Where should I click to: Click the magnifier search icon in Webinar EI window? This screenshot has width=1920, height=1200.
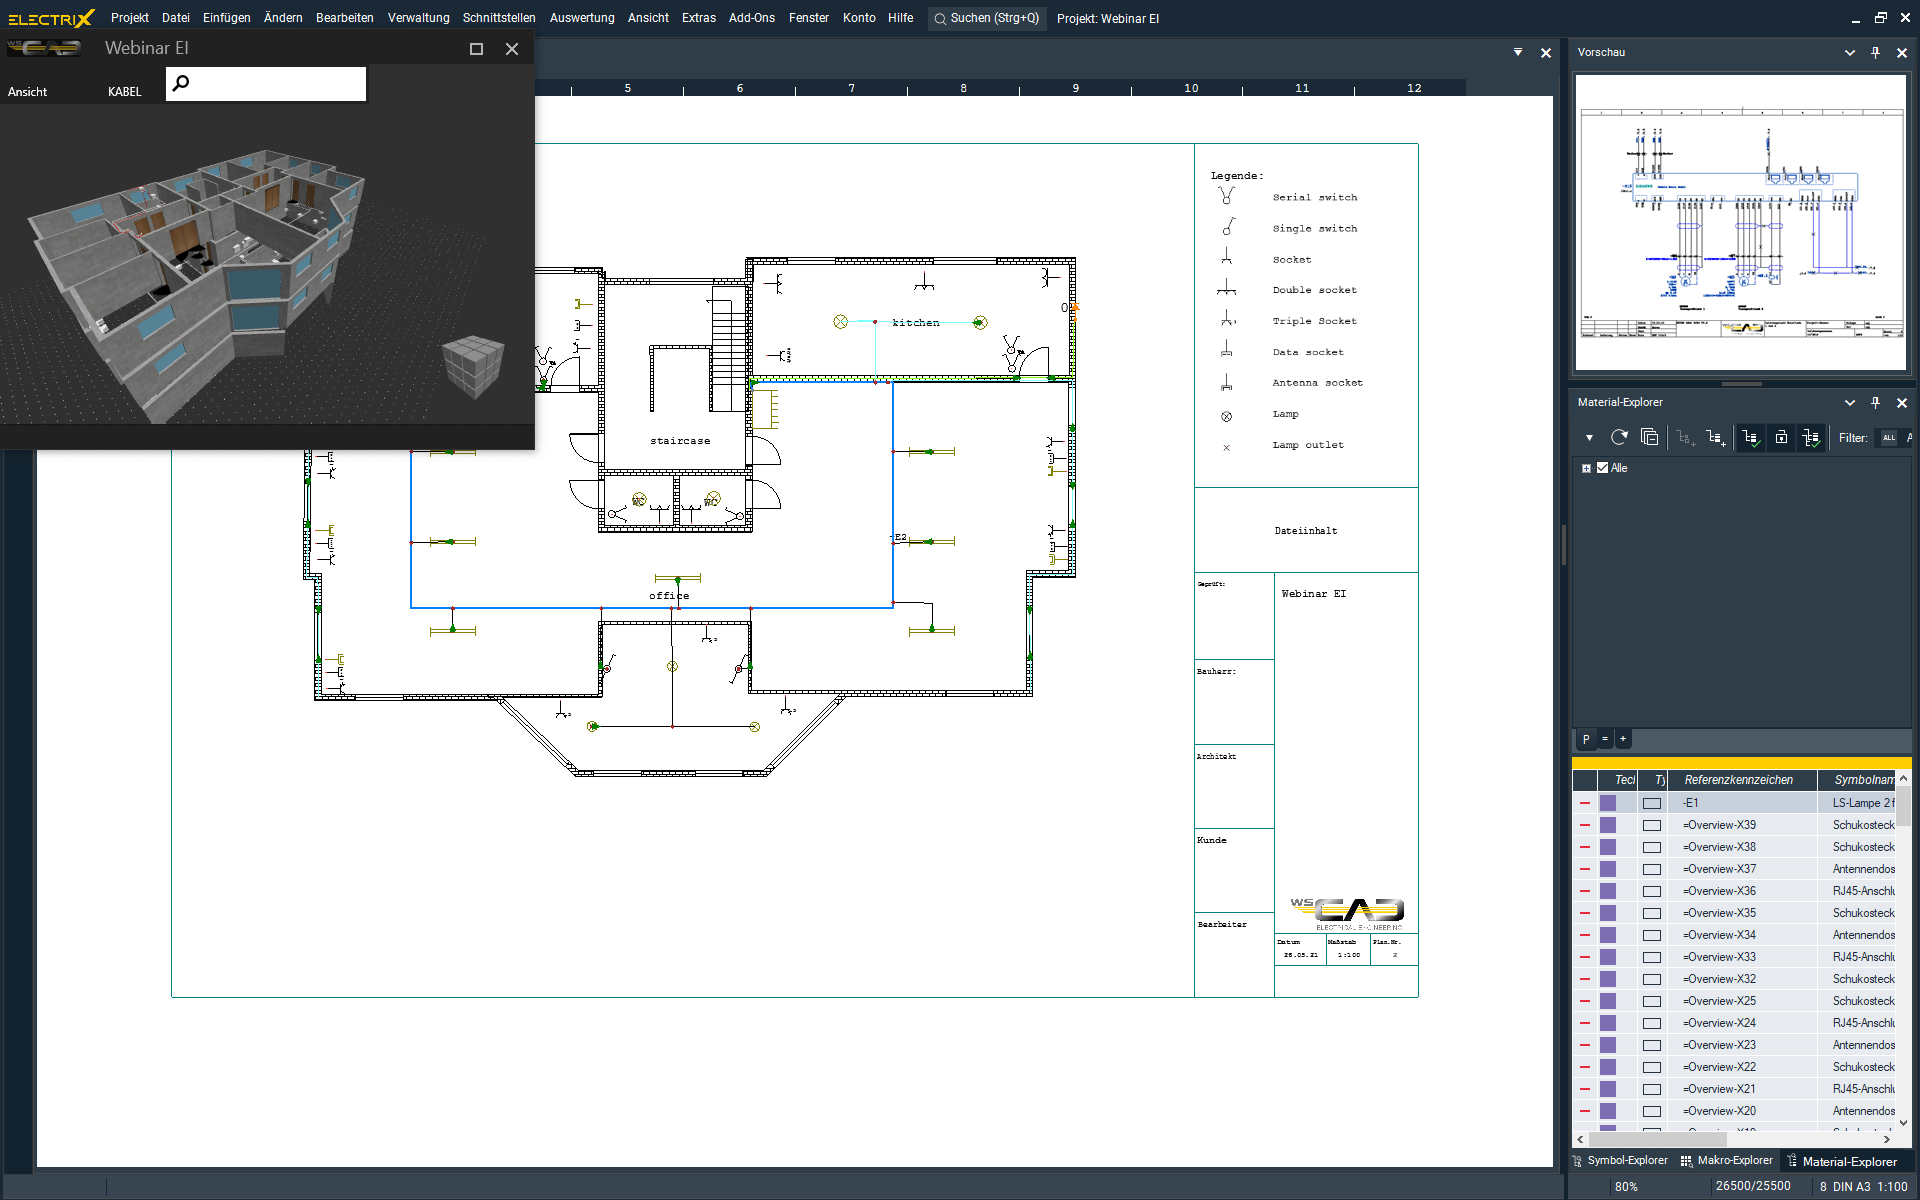tap(181, 83)
